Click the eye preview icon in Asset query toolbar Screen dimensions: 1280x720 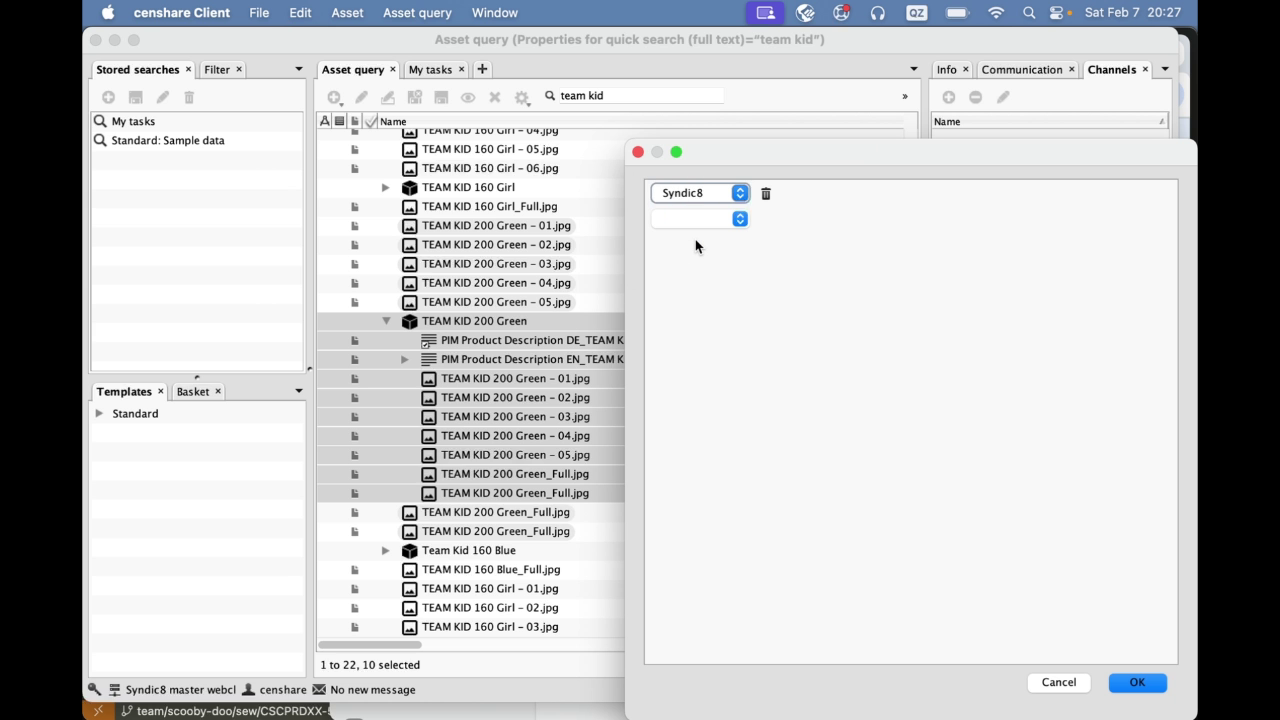coord(468,97)
